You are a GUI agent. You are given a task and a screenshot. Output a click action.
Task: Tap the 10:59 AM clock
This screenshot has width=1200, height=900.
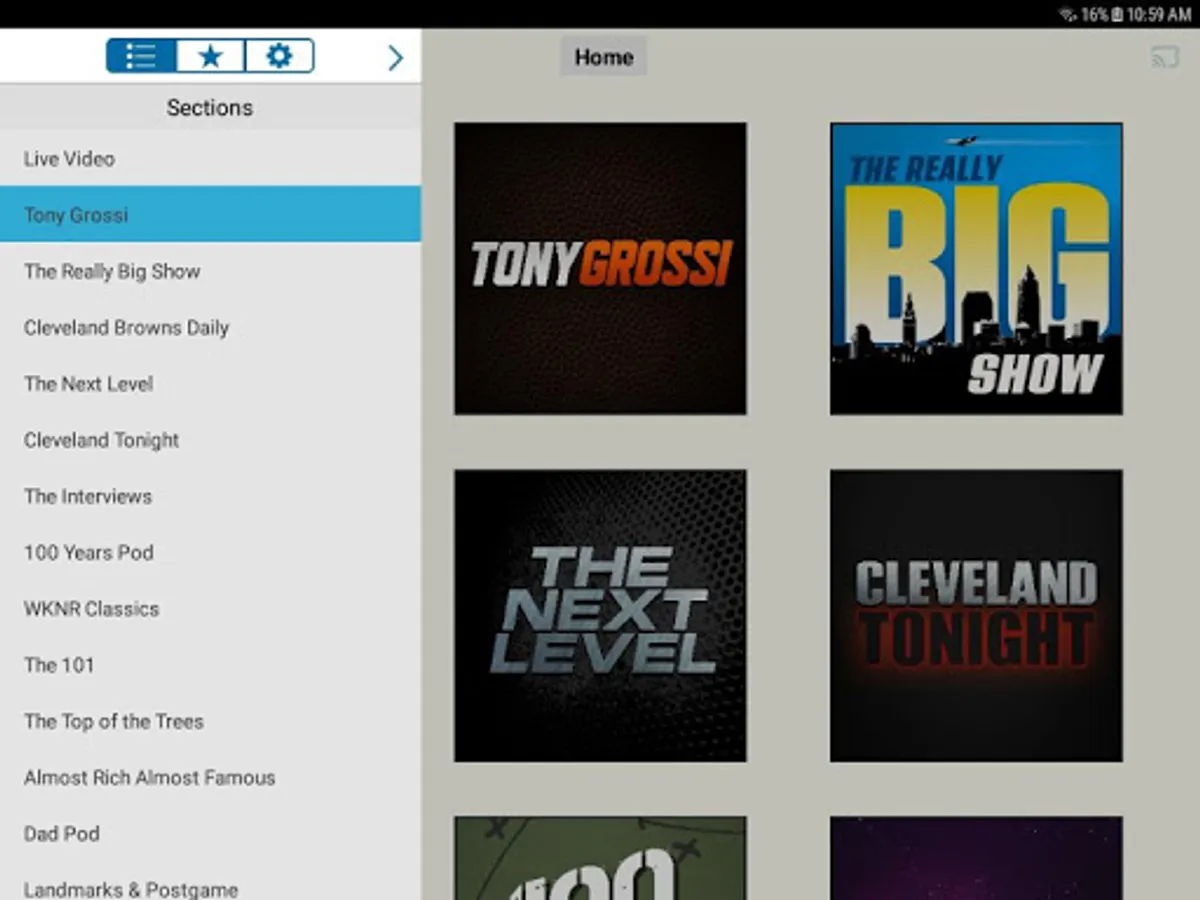pyautogui.click(x=1158, y=15)
